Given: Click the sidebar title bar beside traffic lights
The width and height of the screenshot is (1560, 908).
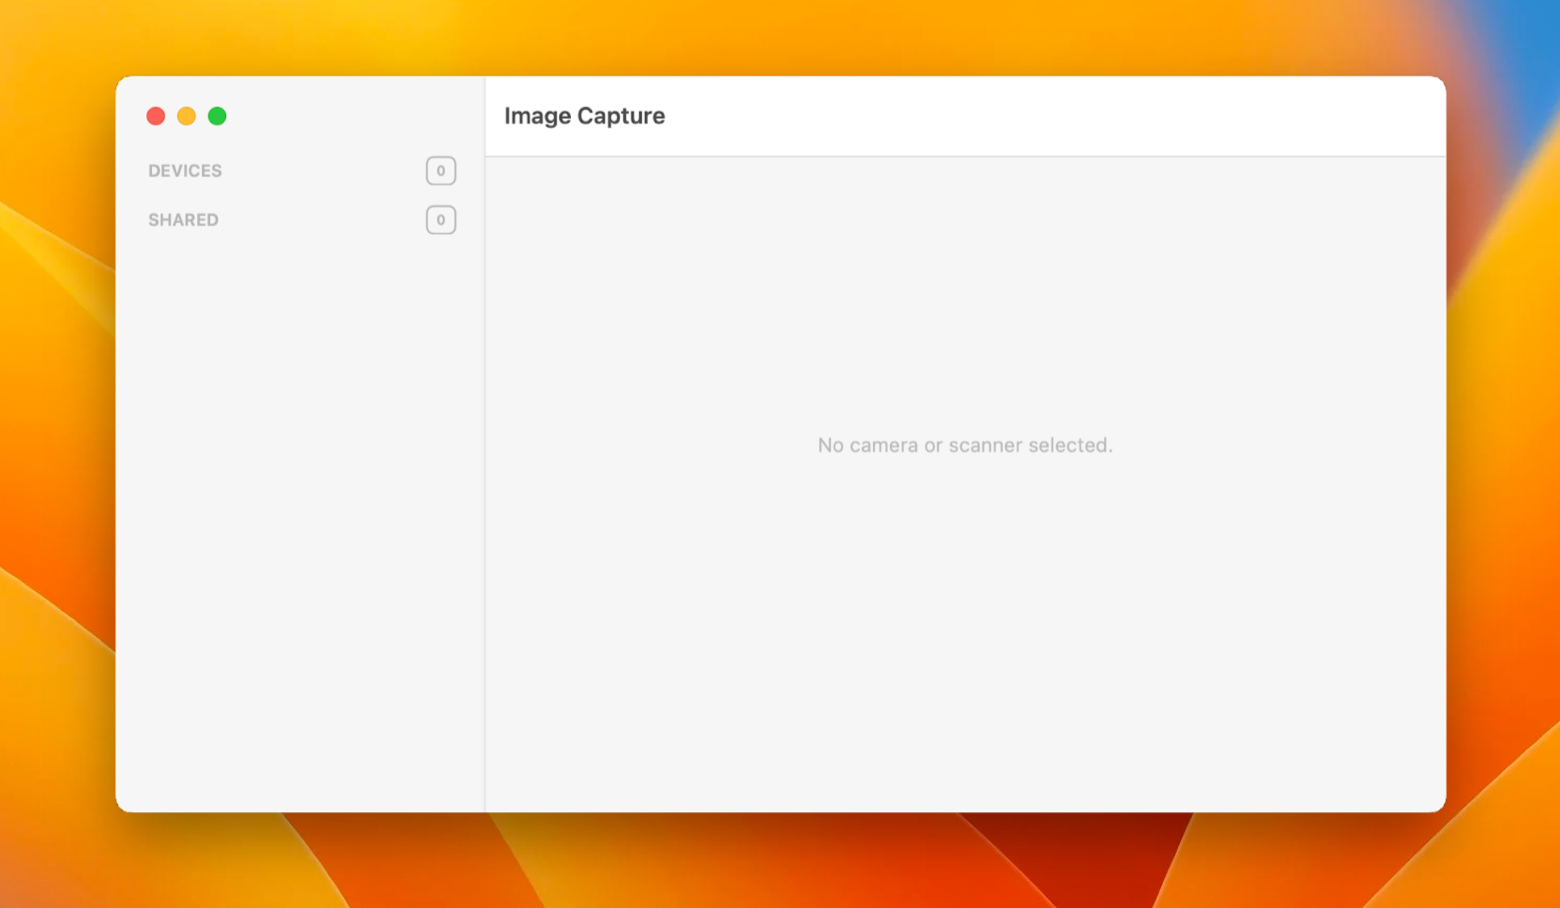Looking at the screenshot, I should [x=350, y=116].
